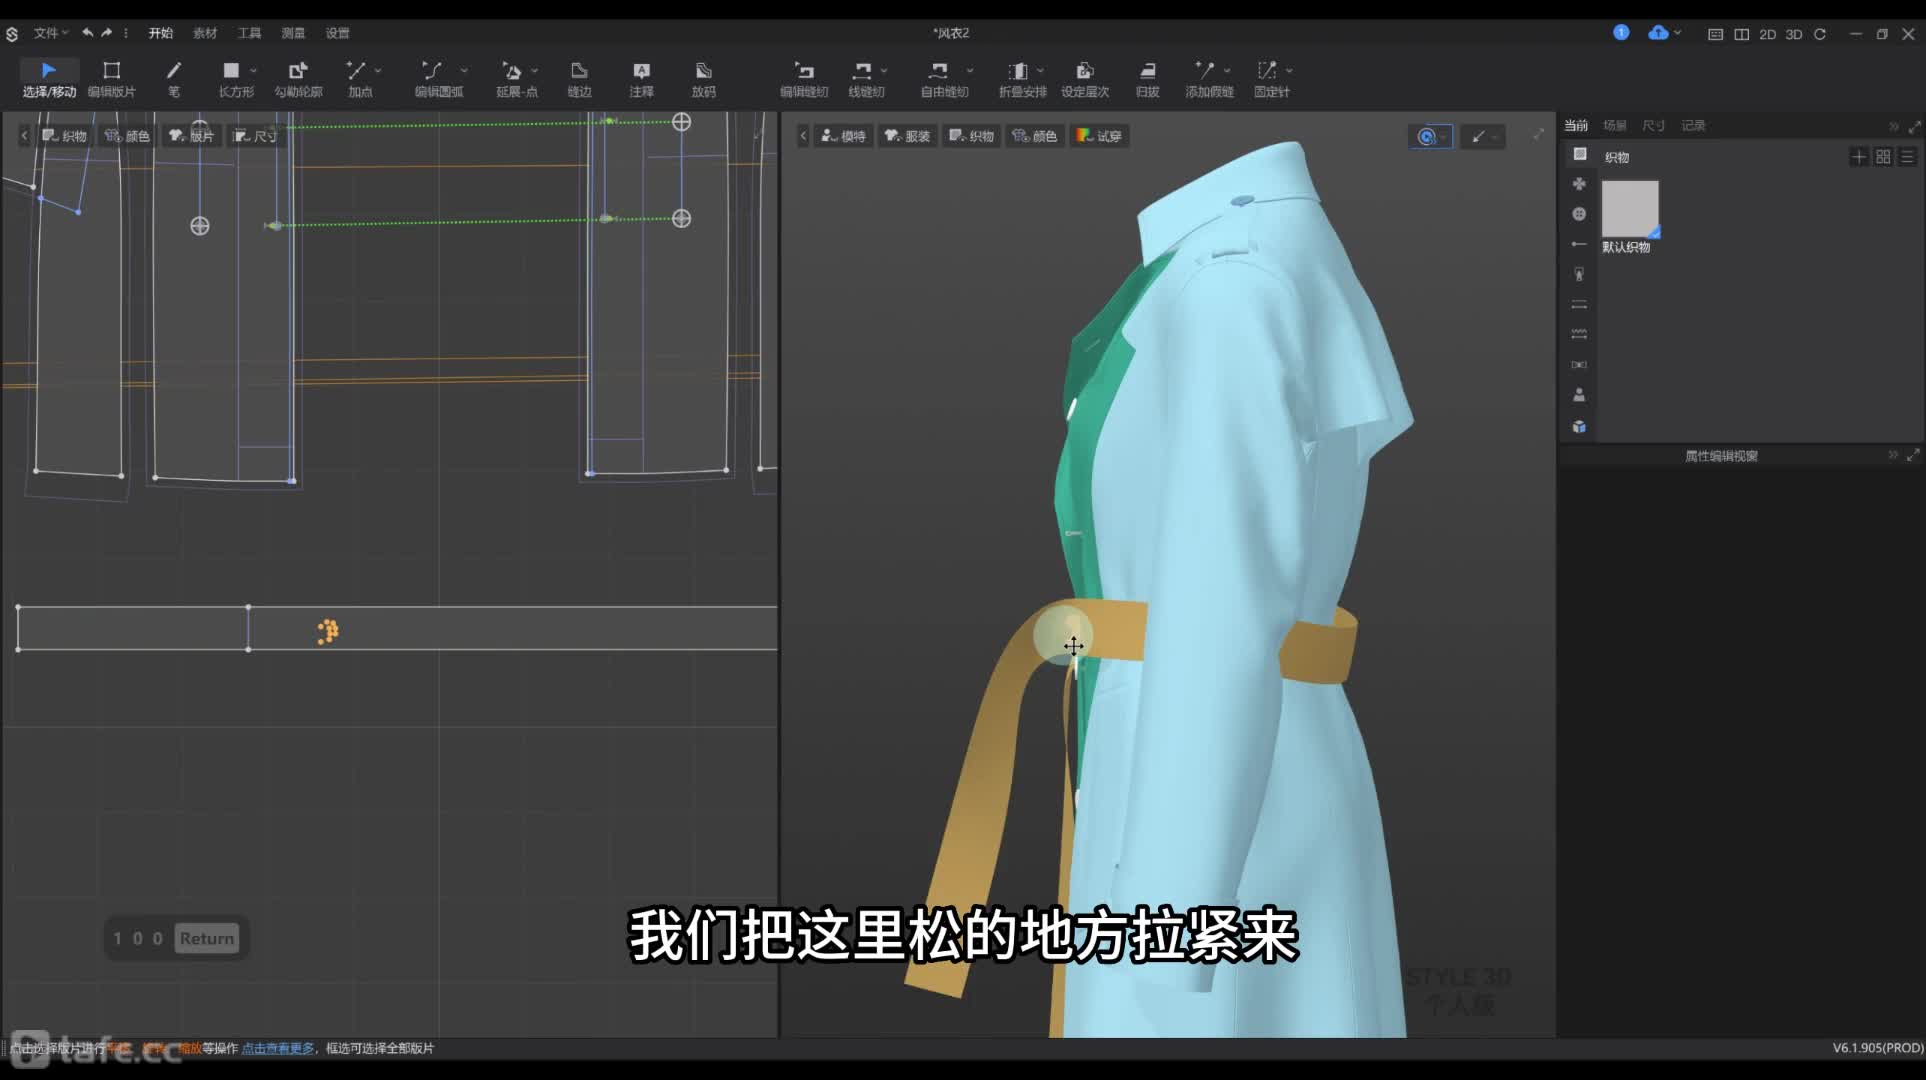Select the 归拔 steam iron tool
Viewport: 1926px width, 1080px height.
point(1147,79)
